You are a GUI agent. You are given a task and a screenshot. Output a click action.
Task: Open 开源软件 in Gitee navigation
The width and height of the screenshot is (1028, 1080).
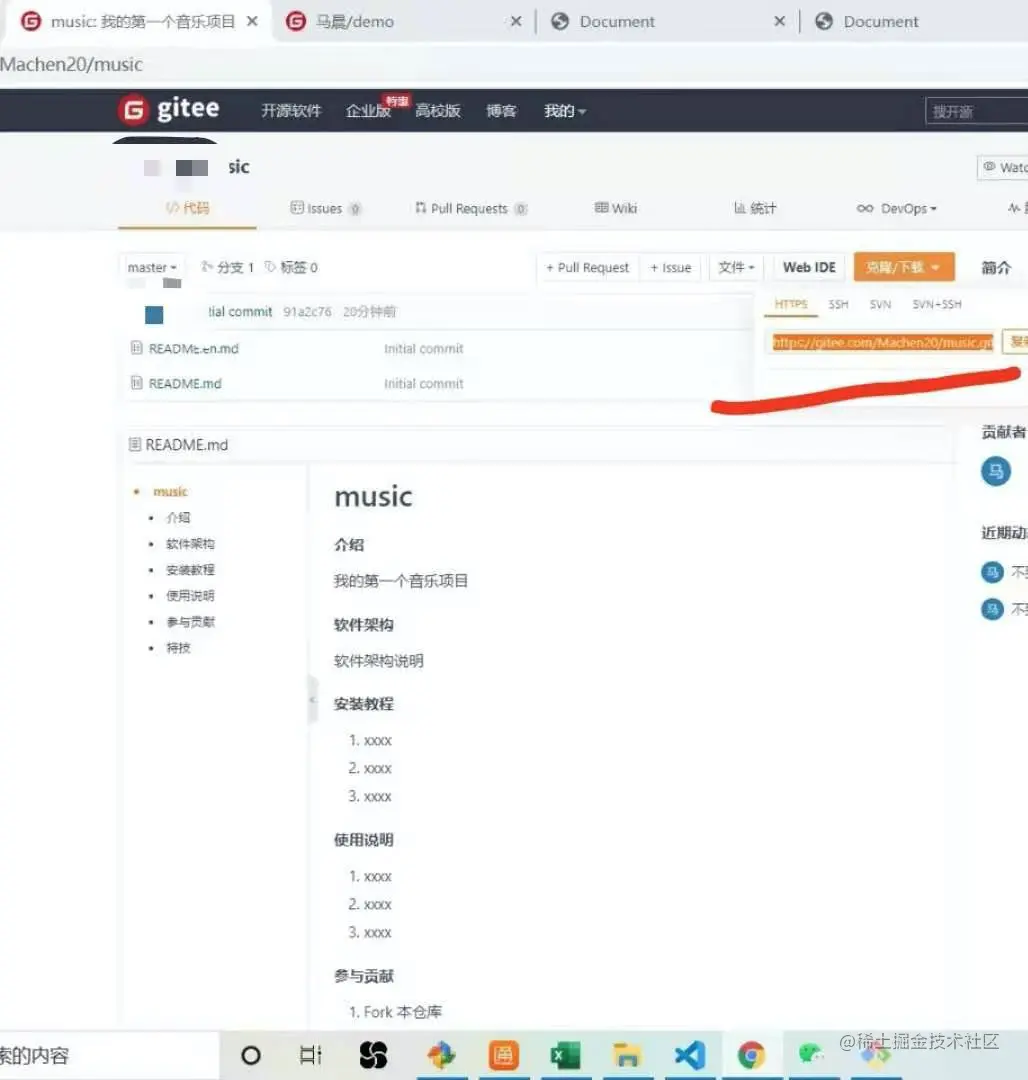(291, 111)
